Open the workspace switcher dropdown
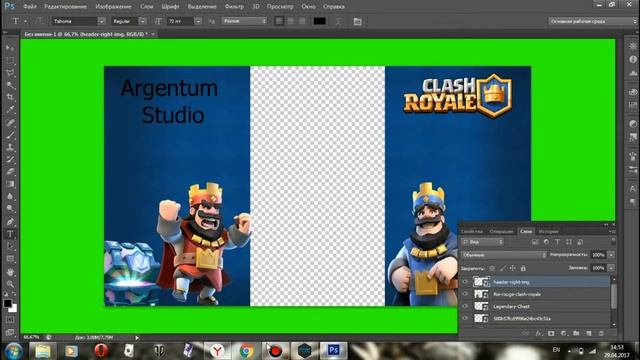The height and width of the screenshot is (360, 640). (592, 21)
